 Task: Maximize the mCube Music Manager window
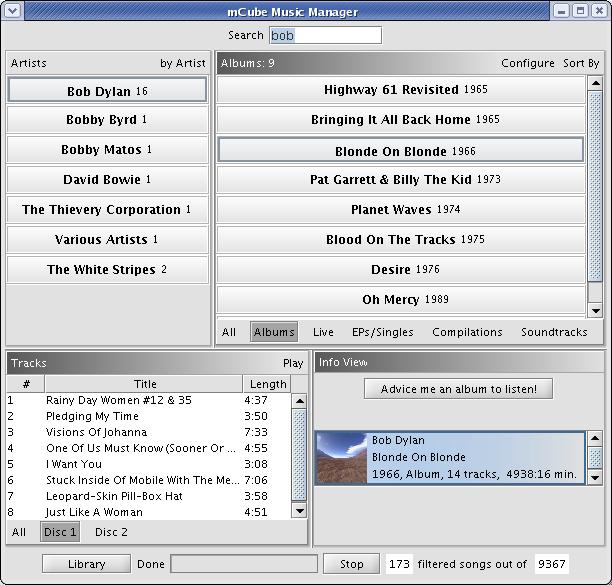pos(580,11)
